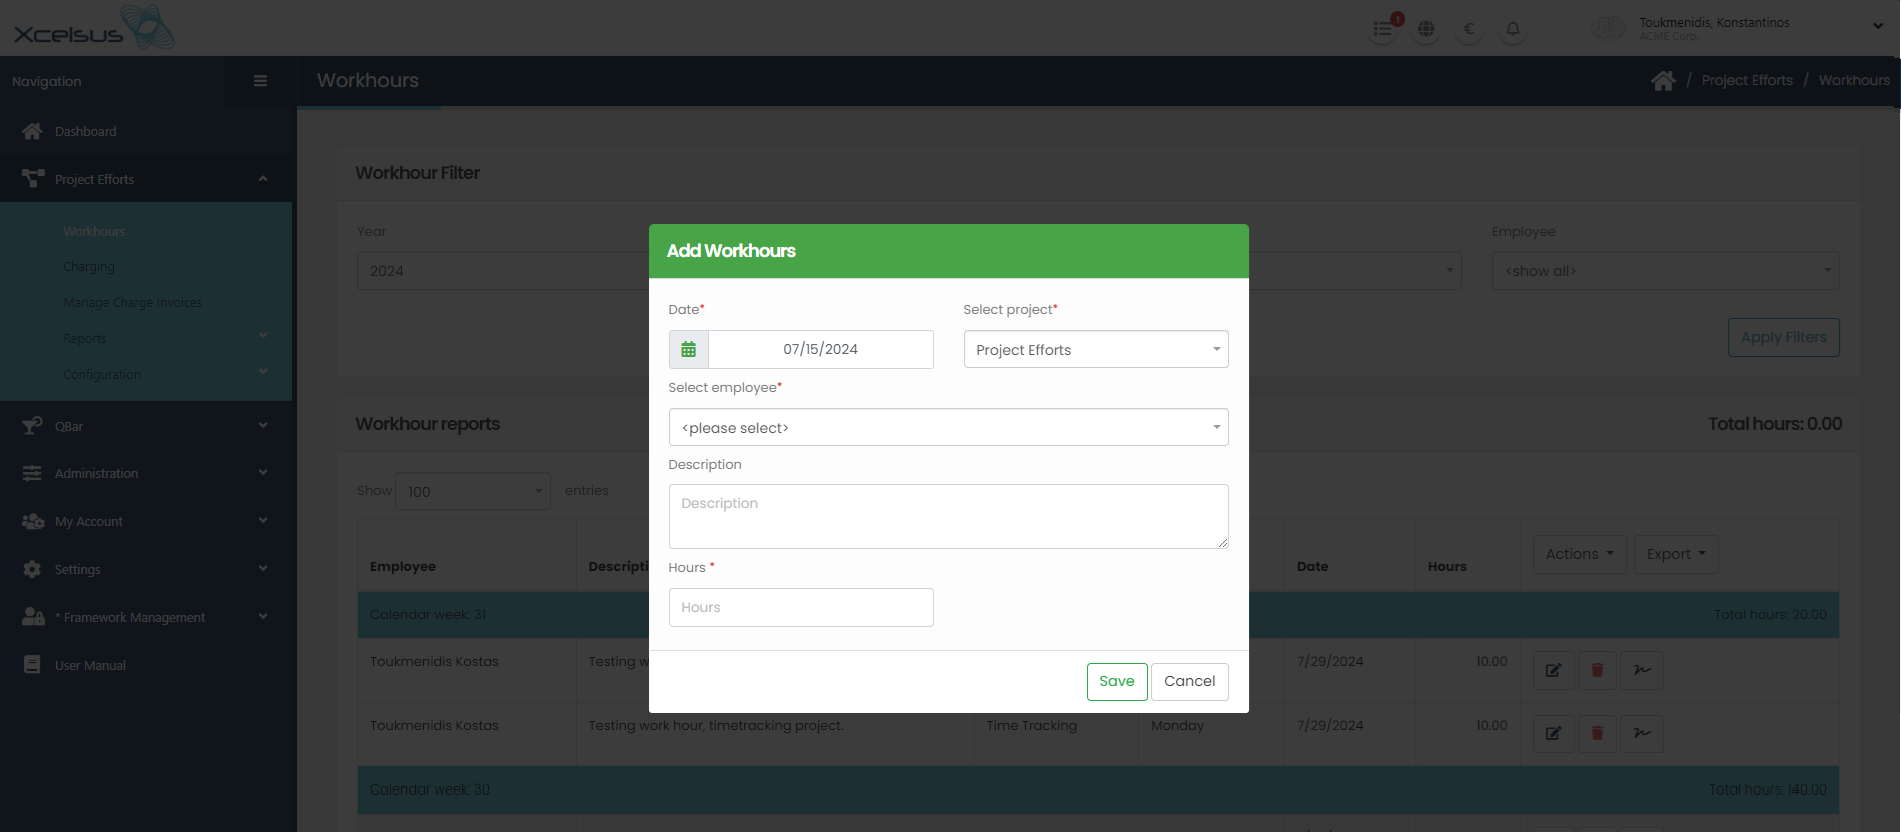This screenshot has width=1901, height=832.
Task: Open the Select employee dropdown
Action: coord(948,428)
